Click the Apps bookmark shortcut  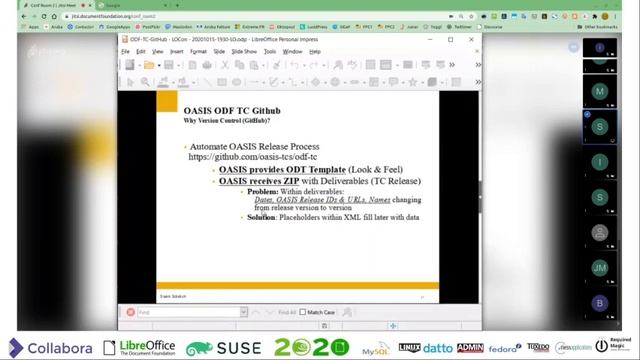[30, 27]
